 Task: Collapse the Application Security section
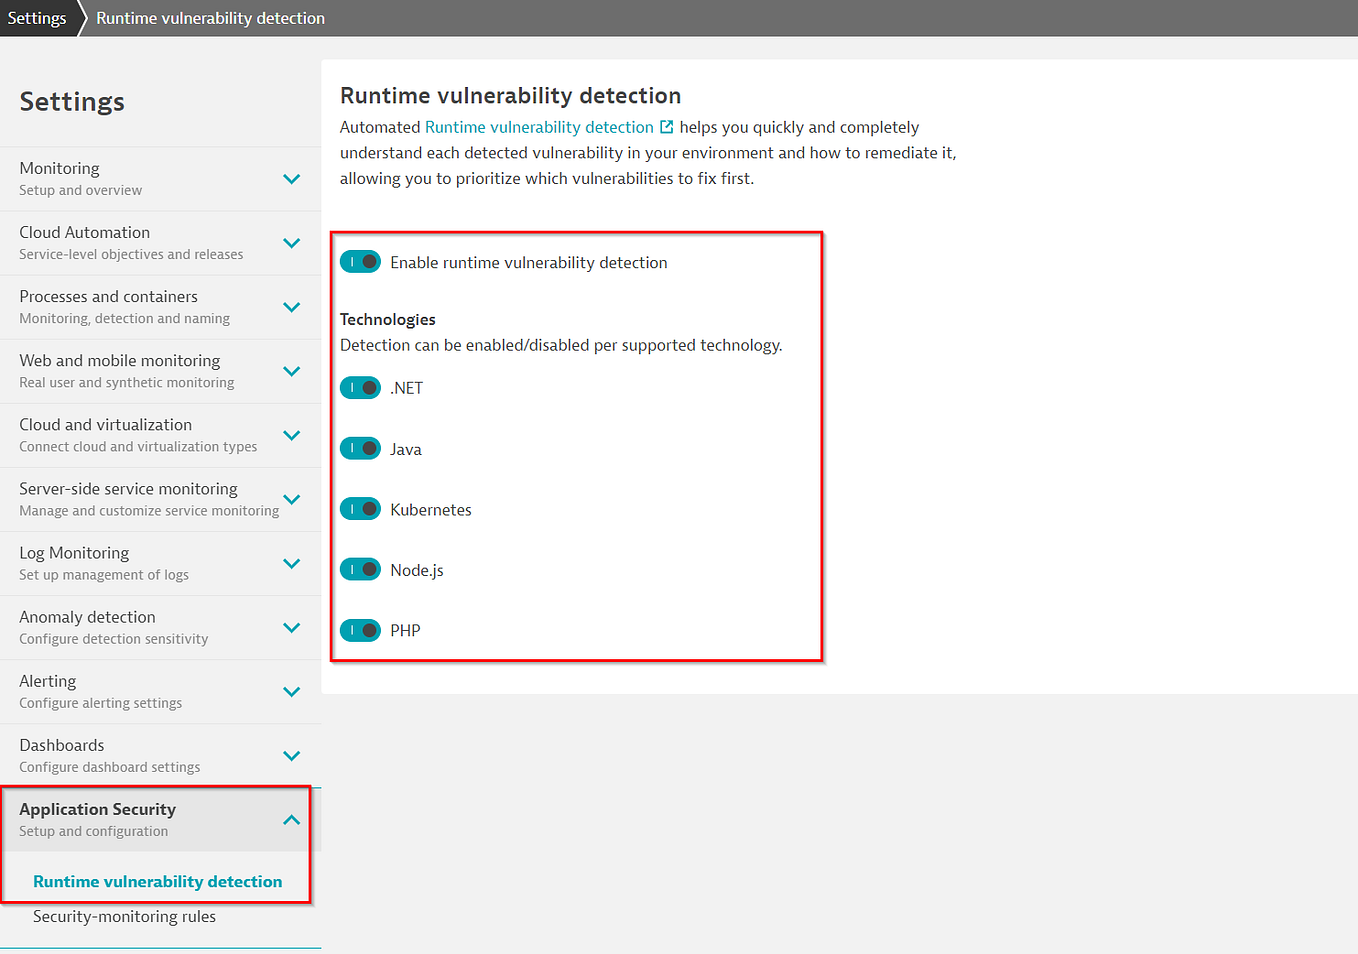click(291, 819)
